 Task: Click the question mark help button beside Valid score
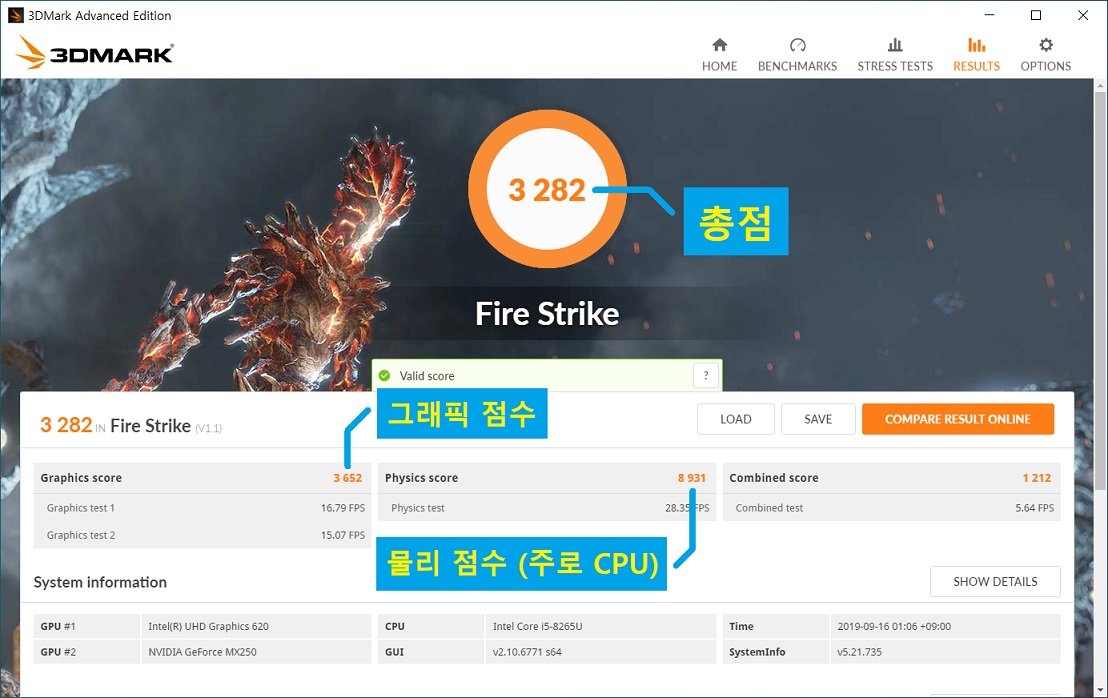click(705, 375)
